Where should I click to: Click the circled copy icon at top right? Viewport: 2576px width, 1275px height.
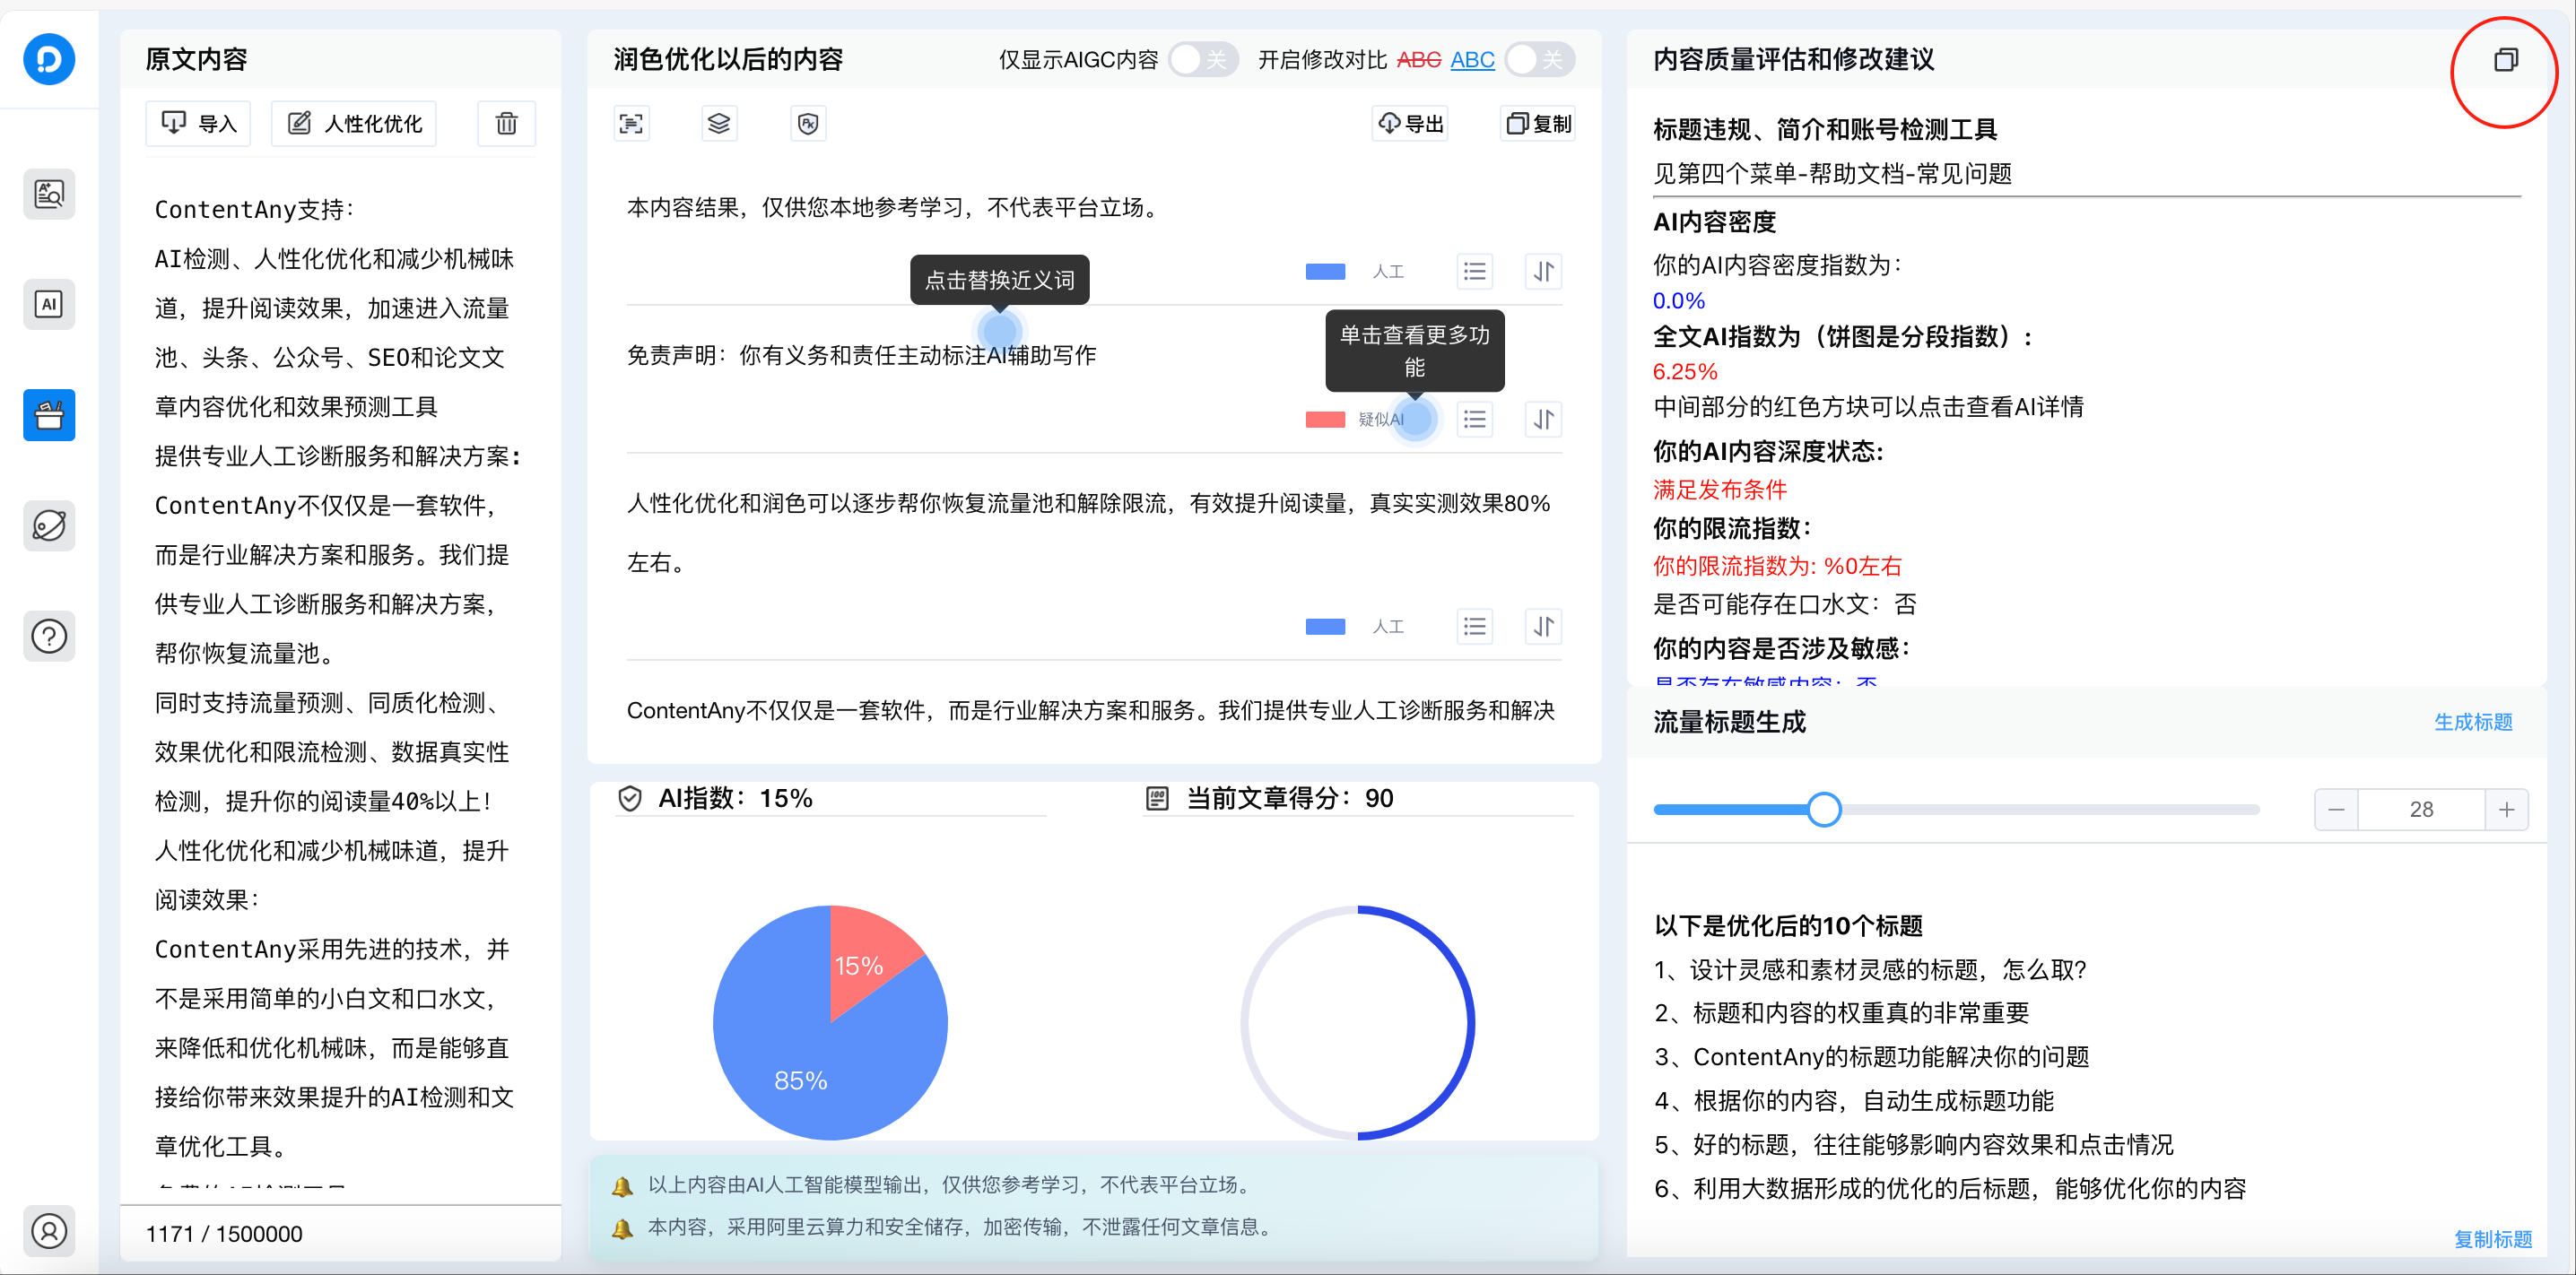coord(2505,60)
